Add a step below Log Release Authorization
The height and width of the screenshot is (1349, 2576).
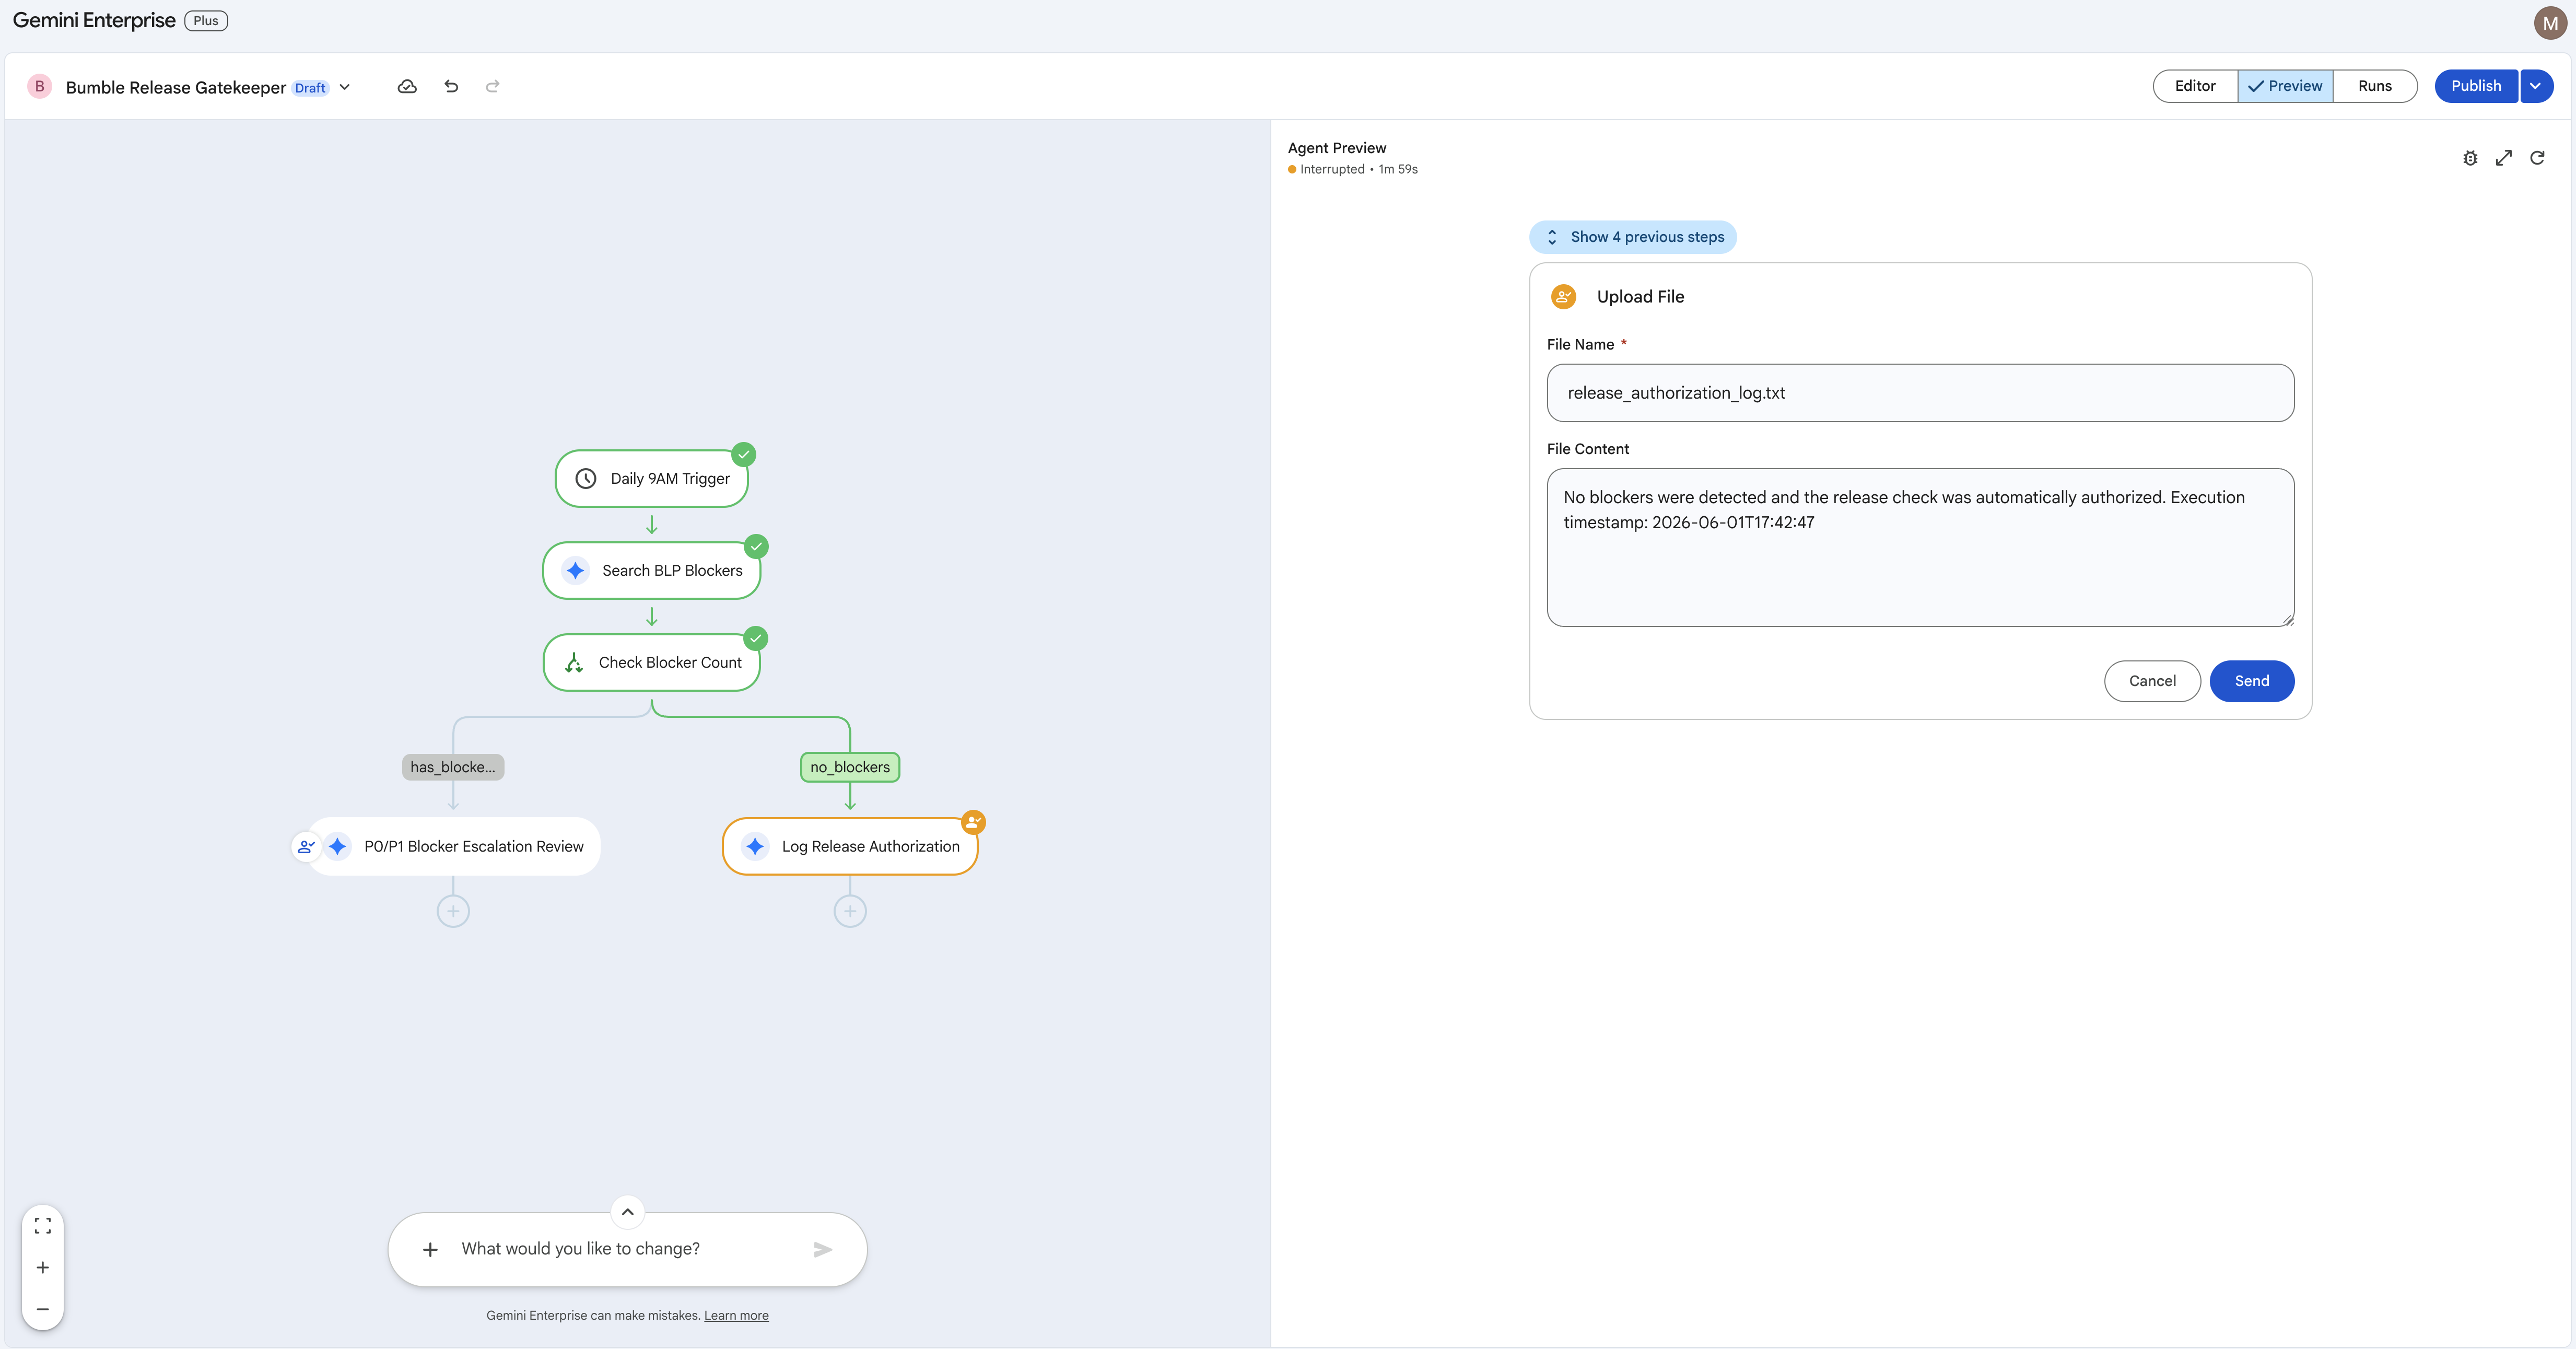[x=850, y=911]
